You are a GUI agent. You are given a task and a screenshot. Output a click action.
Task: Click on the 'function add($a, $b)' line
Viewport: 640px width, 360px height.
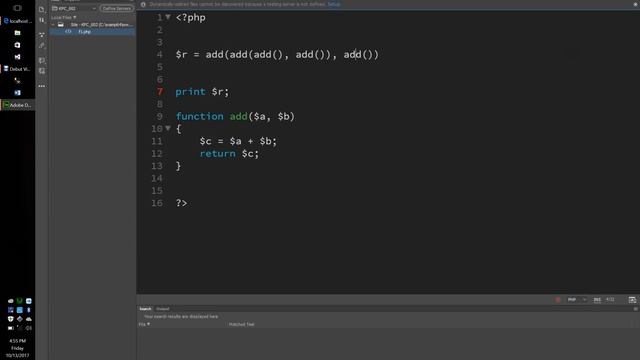(x=235, y=116)
